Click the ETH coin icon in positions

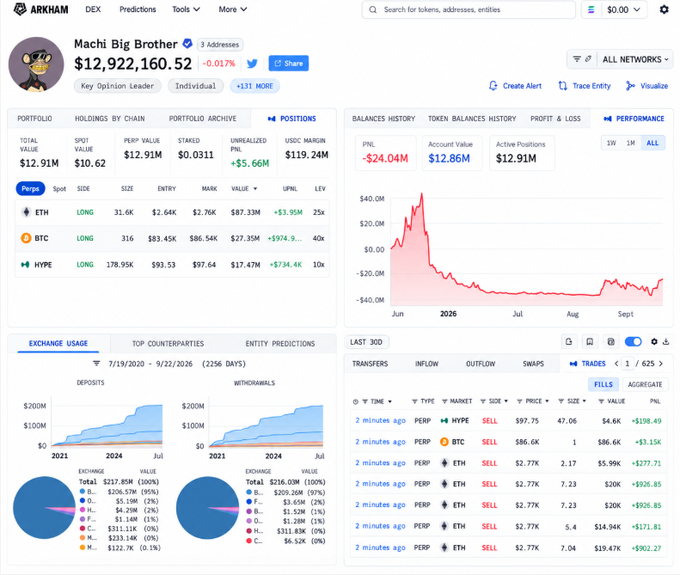click(x=26, y=212)
